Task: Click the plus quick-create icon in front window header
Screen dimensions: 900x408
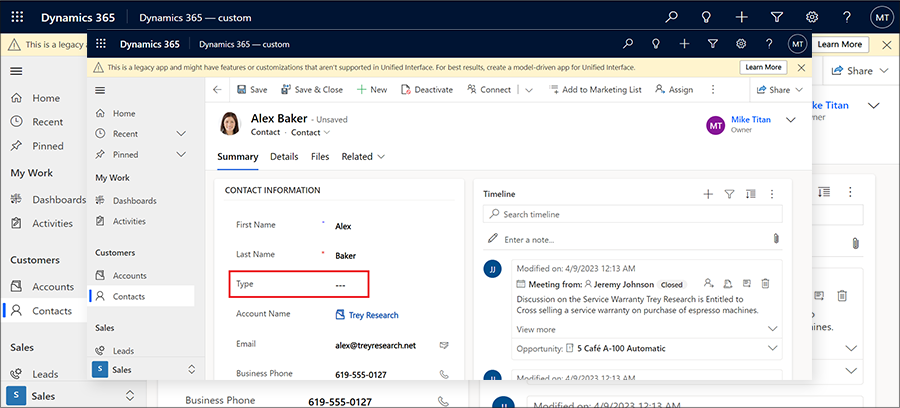Action: [x=684, y=44]
